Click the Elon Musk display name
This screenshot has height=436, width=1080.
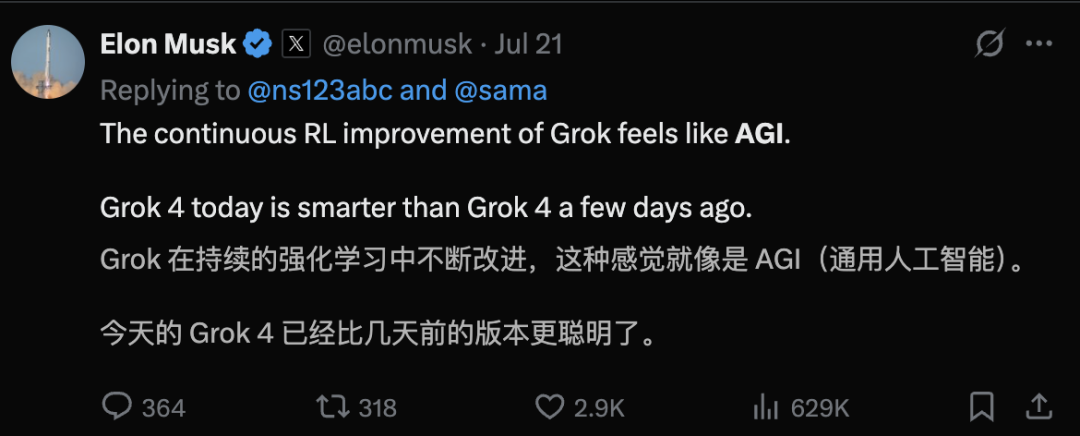click(168, 44)
